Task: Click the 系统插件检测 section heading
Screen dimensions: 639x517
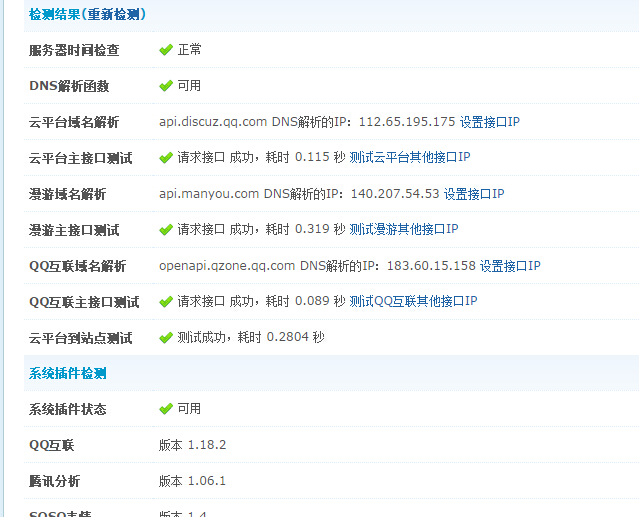Action: tap(67, 374)
